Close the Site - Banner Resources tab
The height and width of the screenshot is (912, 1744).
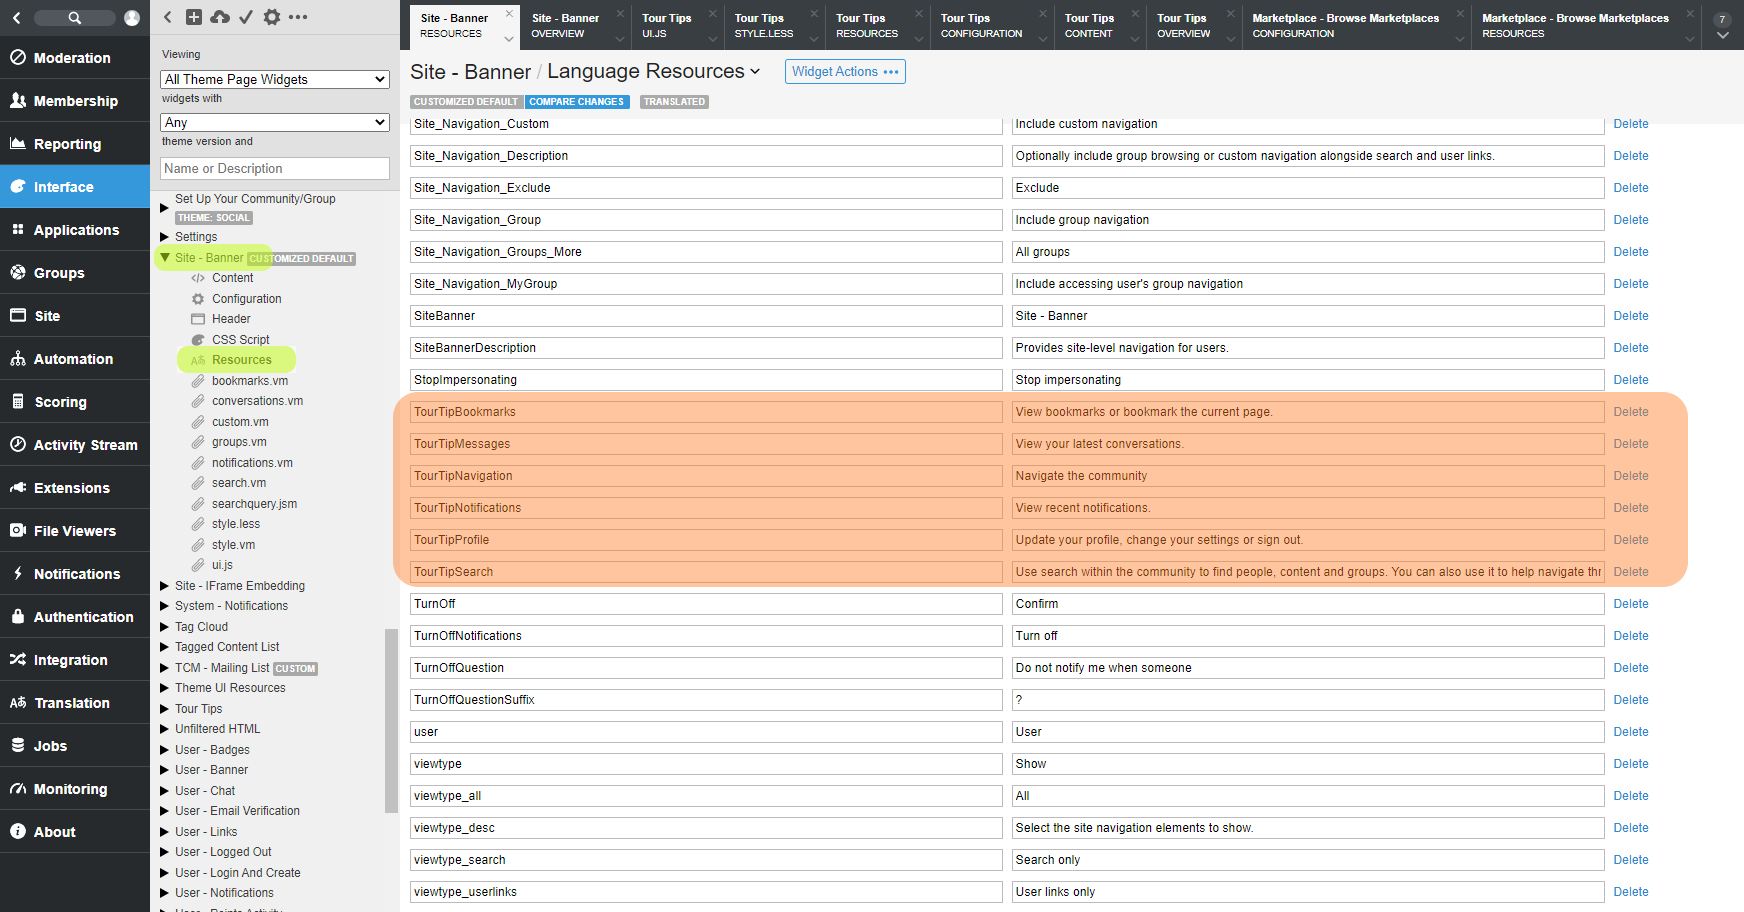pos(508,13)
